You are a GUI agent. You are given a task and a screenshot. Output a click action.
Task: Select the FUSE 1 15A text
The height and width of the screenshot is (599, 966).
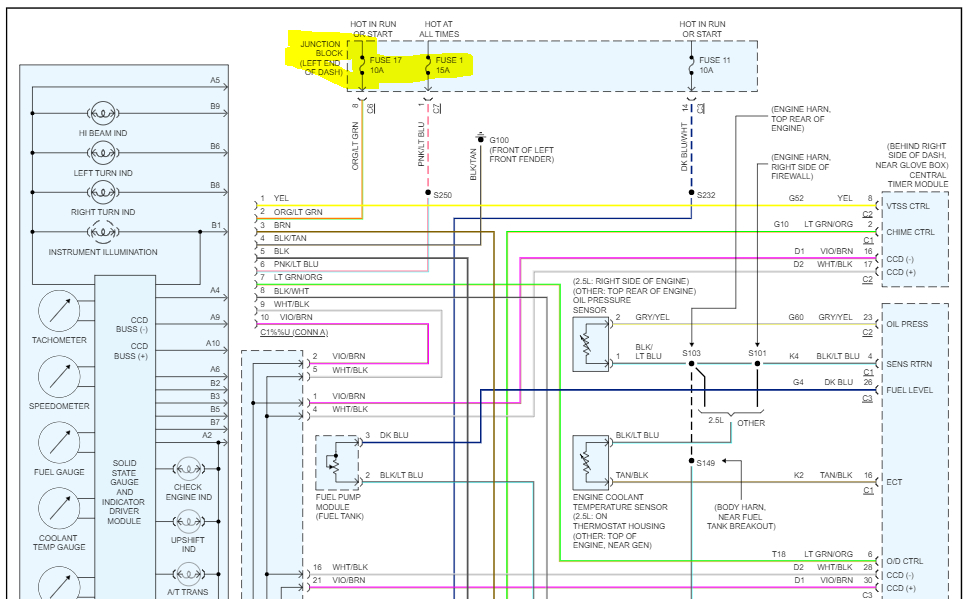click(449, 65)
